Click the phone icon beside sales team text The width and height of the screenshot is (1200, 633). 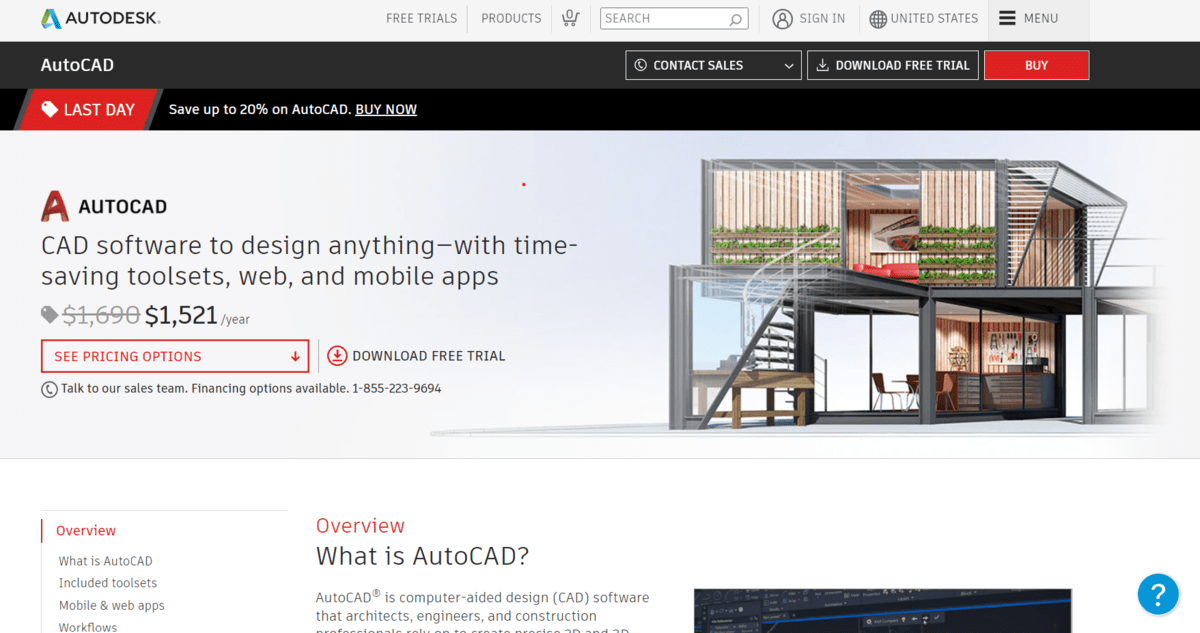tap(49, 389)
